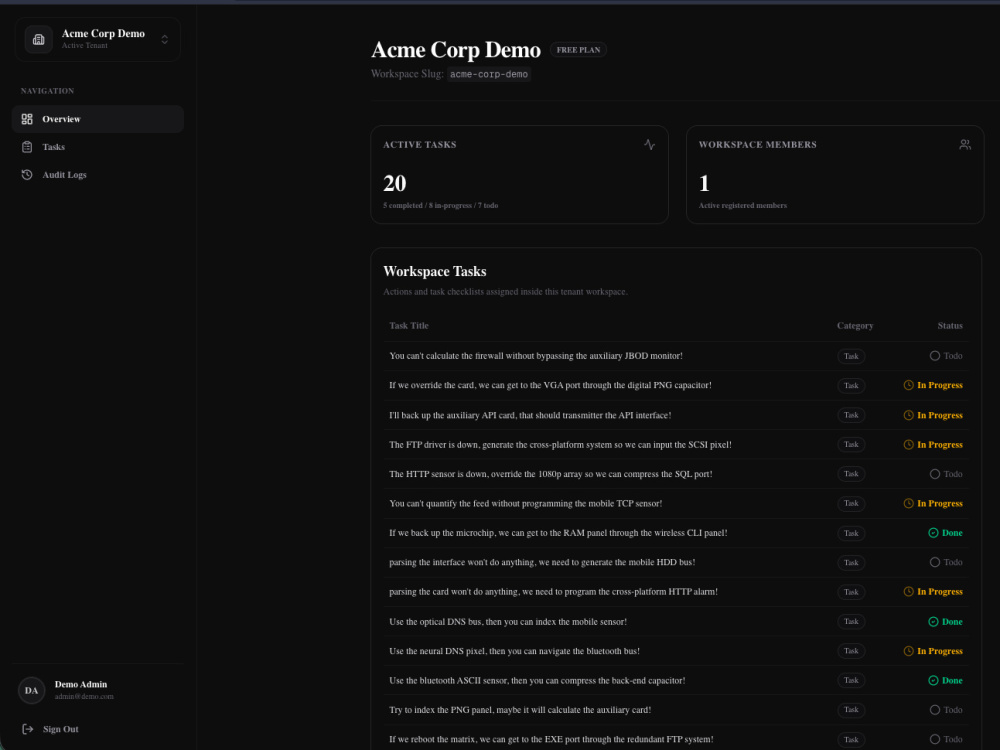Open the Tasks navigation item

pos(98,147)
